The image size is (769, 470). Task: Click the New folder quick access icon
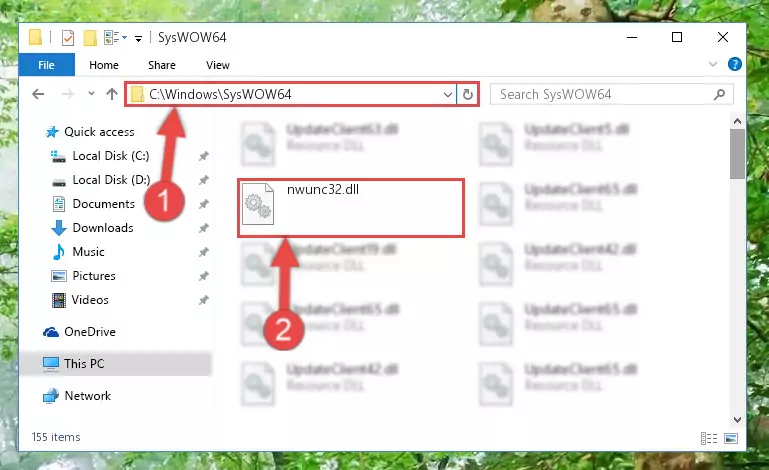click(x=90, y=38)
